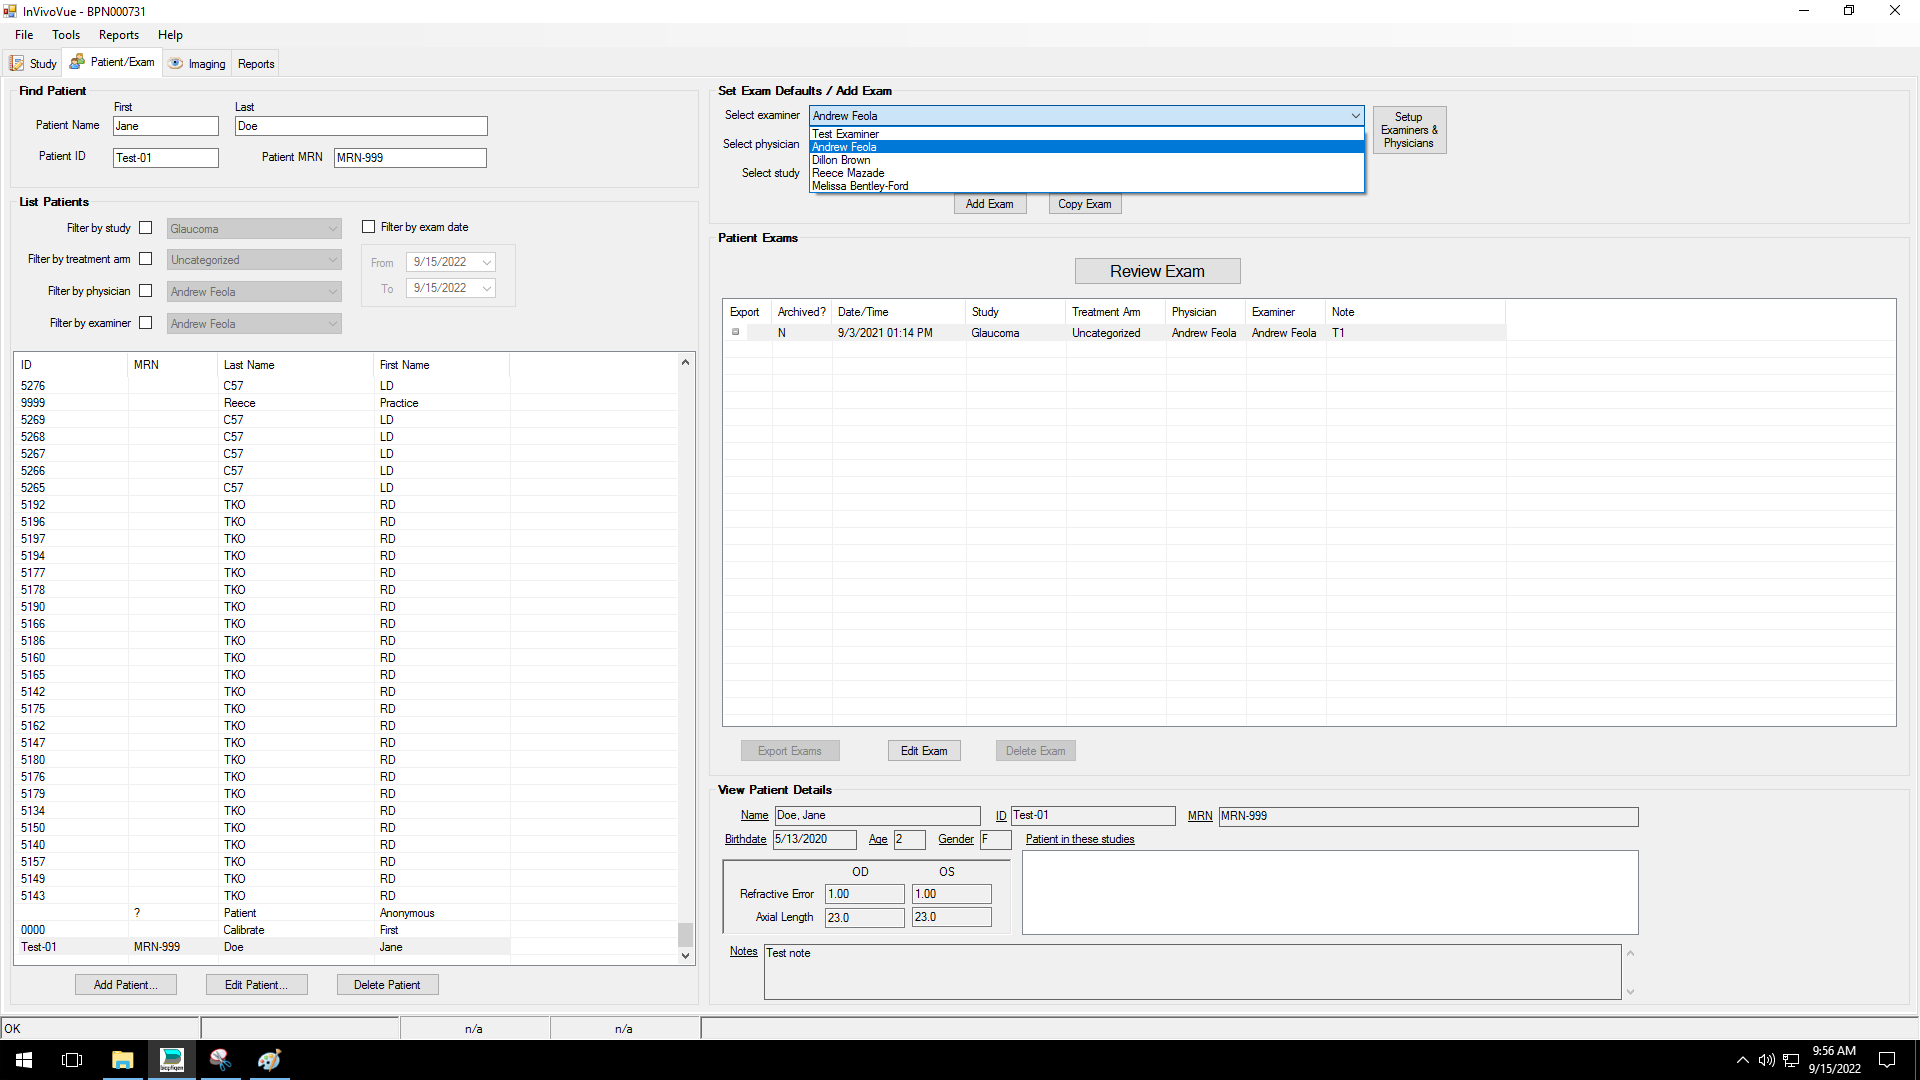The height and width of the screenshot is (1080, 1920).
Task: Open Paint from the taskbar
Action: coord(269,1060)
